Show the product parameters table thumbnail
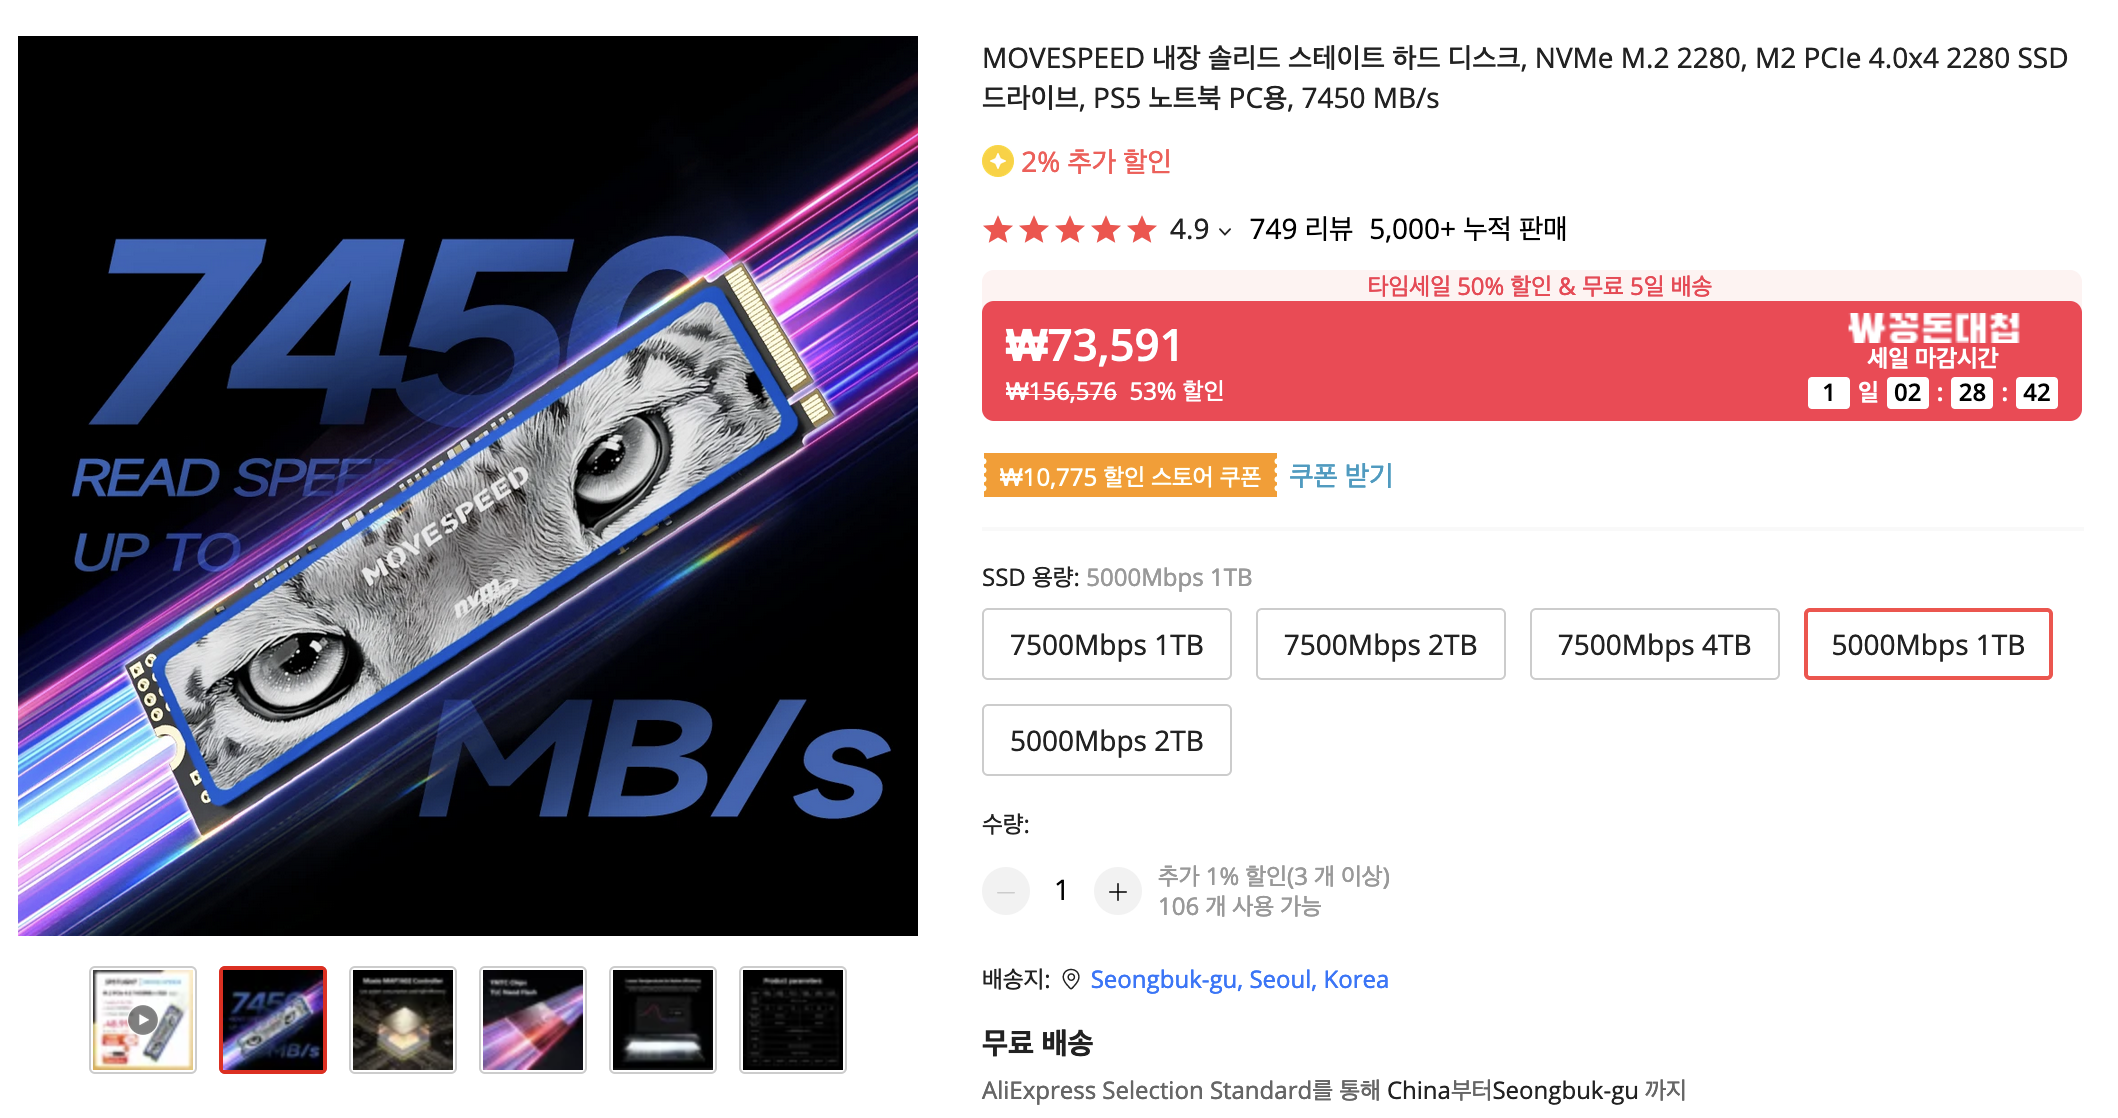Screen dimensions: 2118x1118 [x=793, y=1020]
